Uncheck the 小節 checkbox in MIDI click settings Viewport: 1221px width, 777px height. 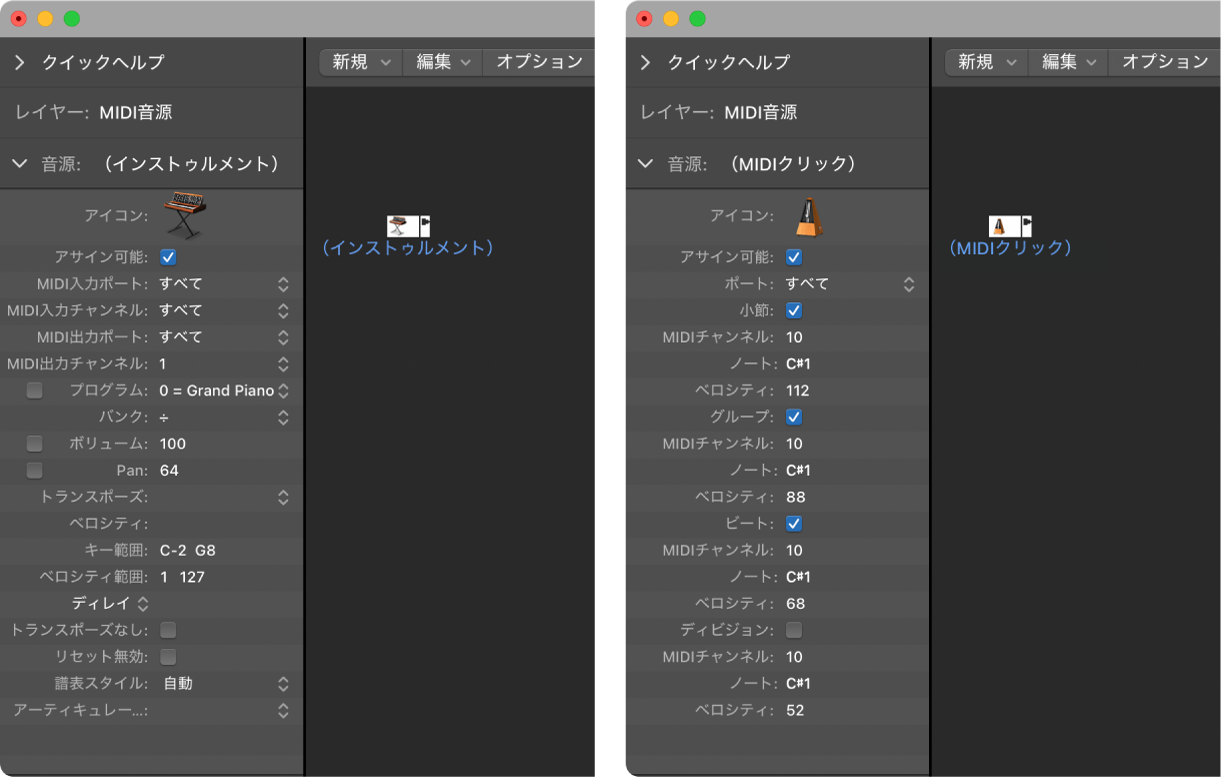click(795, 310)
